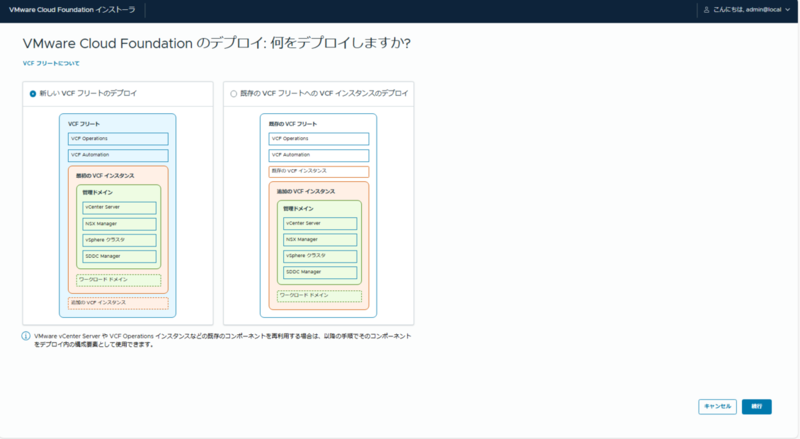
Task: Click 既存の VCF インスタンス box in right diagram
Action: [319, 172]
